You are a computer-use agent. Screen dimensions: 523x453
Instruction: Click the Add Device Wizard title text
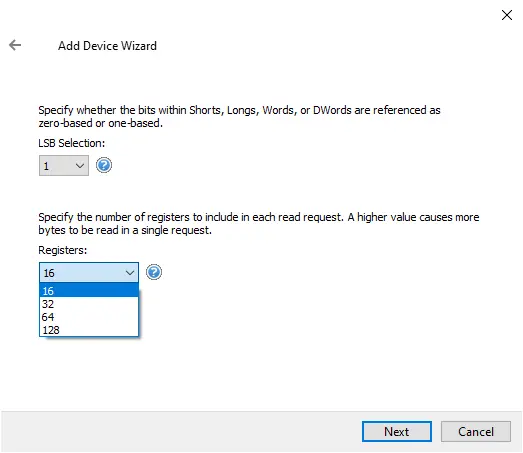107,46
